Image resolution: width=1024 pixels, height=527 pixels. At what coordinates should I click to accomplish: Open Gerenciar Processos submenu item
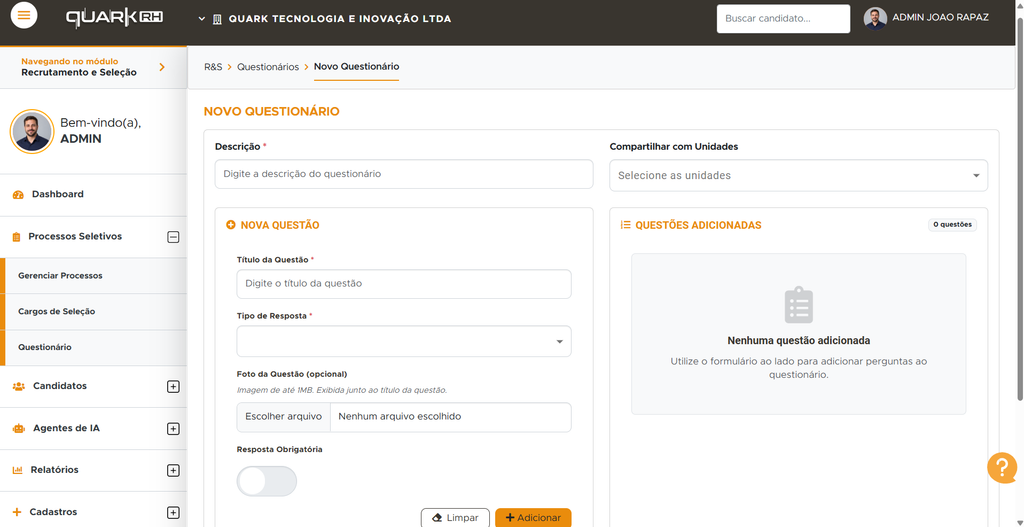[95, 276]
